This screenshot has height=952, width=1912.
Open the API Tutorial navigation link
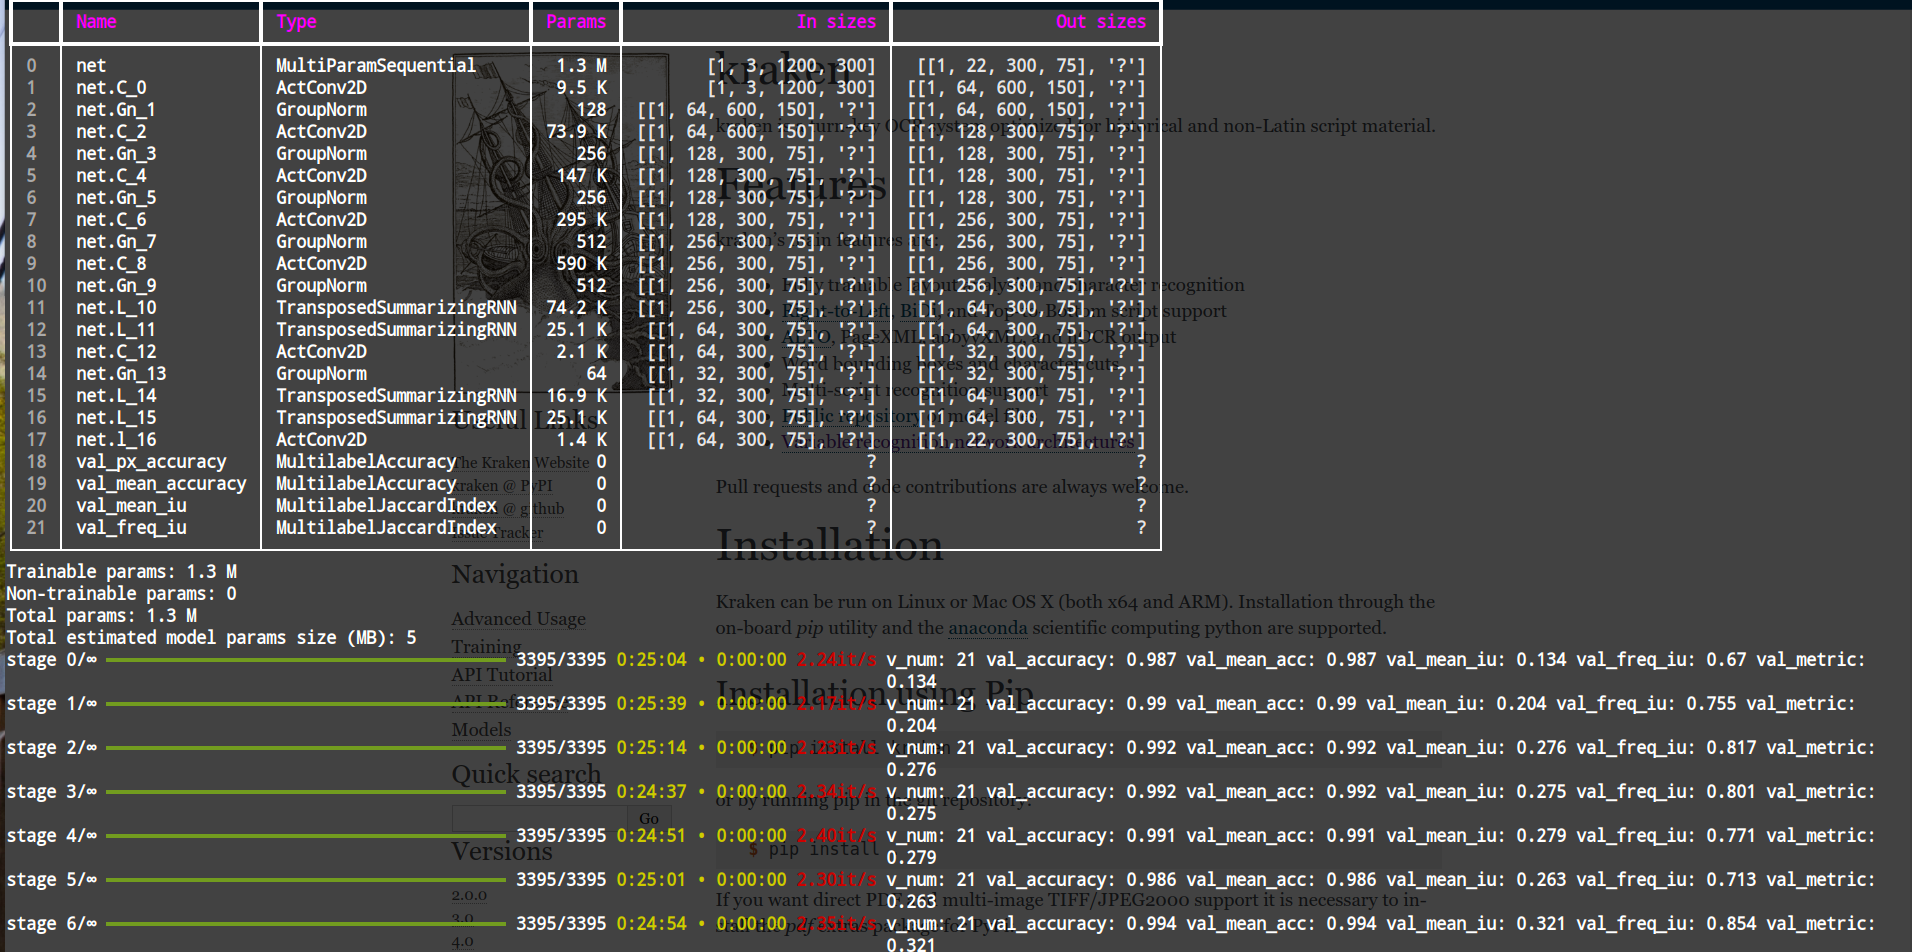[501, 675]
